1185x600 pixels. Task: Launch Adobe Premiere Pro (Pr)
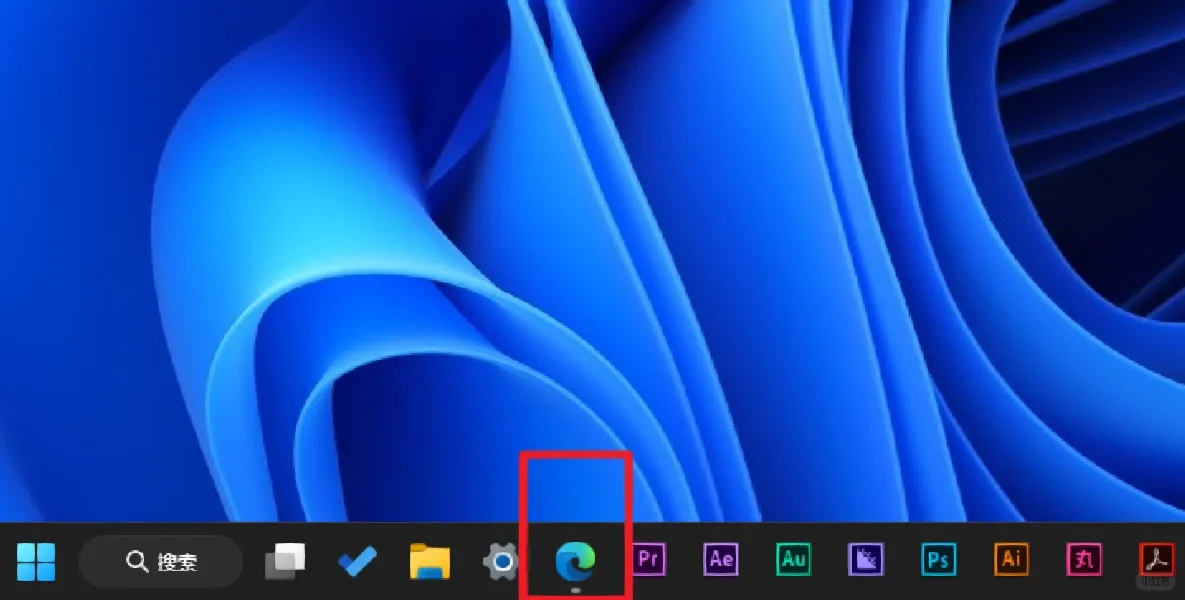(x=648, y=560)
